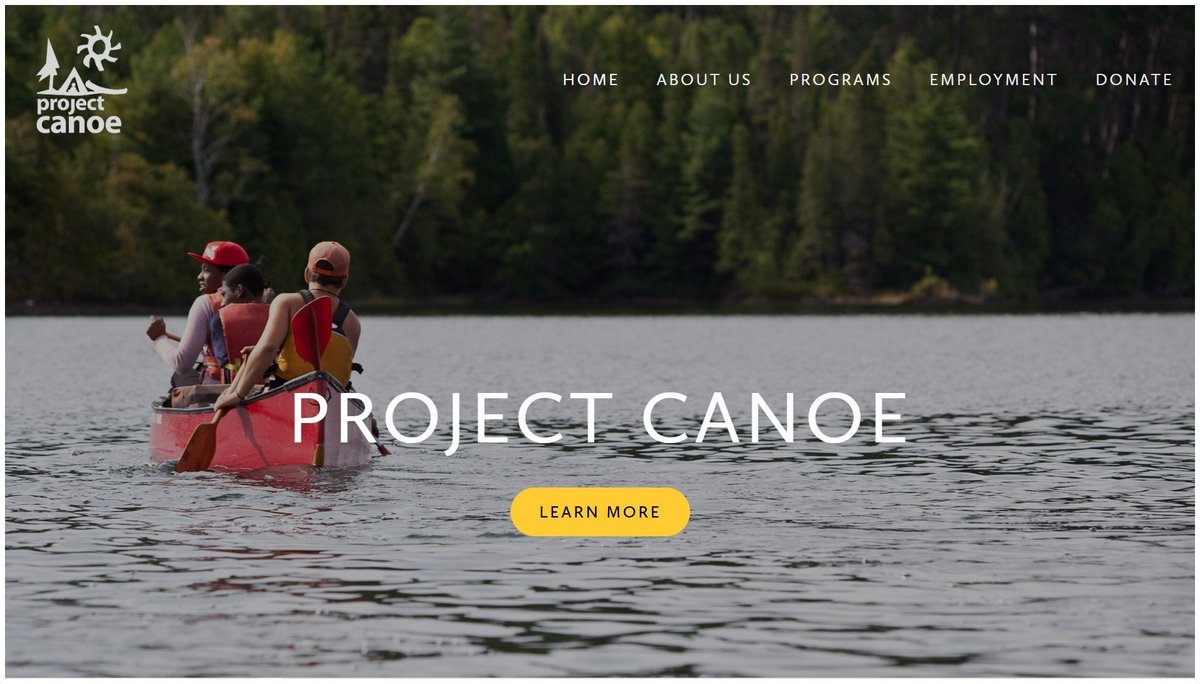This screenshot has height=684, width=1200.
Task: Click the pine tree icon in the logo
Action: point(47,66)
